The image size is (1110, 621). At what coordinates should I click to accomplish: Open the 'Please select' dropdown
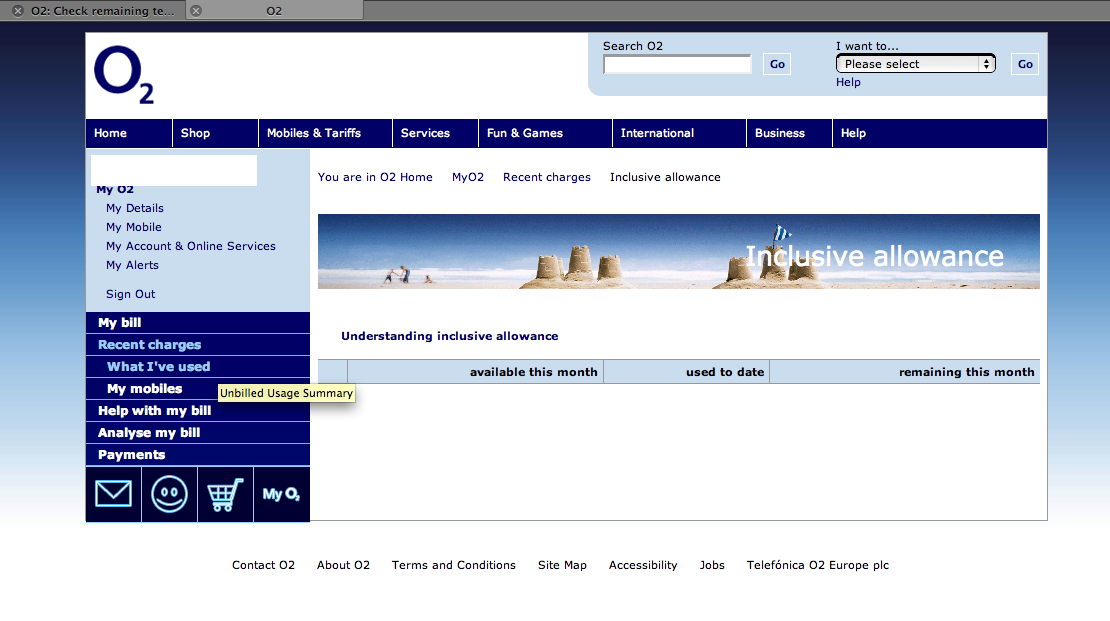point(915,64)
